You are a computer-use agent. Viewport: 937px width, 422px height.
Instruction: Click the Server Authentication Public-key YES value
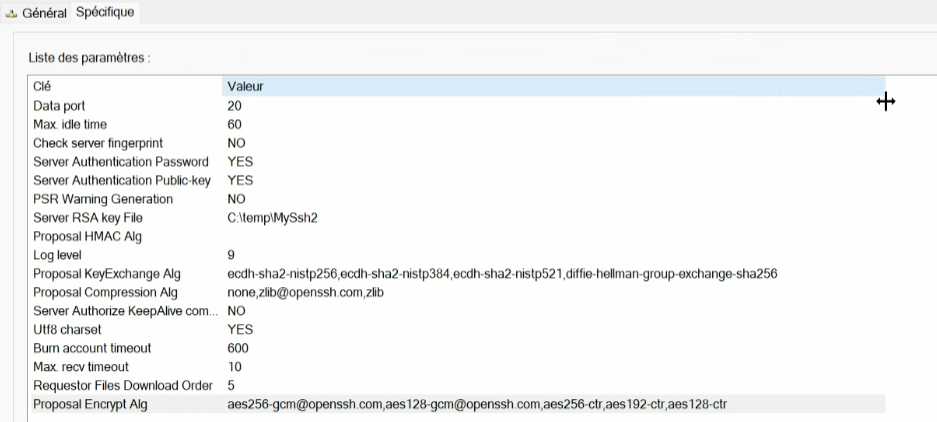pos(240,180)
